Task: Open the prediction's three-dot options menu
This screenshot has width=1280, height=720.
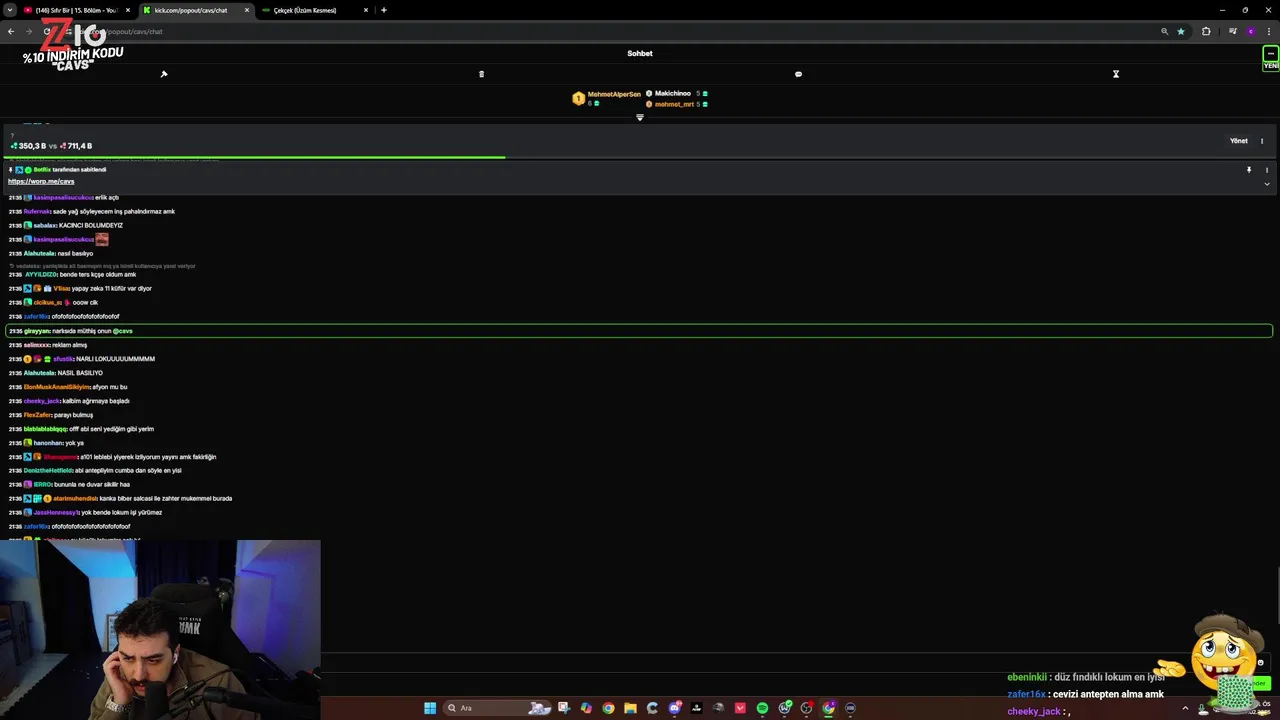Action: click(x=1262, y=141)
